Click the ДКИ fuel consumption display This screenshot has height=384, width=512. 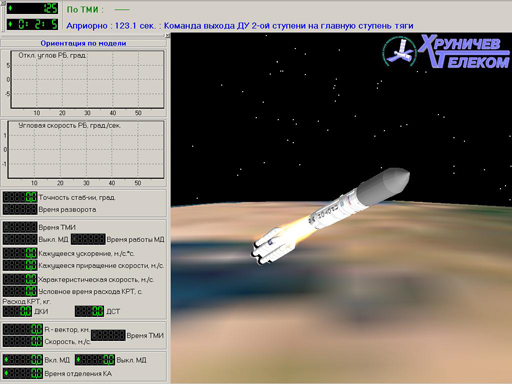(x=17, y=311)
